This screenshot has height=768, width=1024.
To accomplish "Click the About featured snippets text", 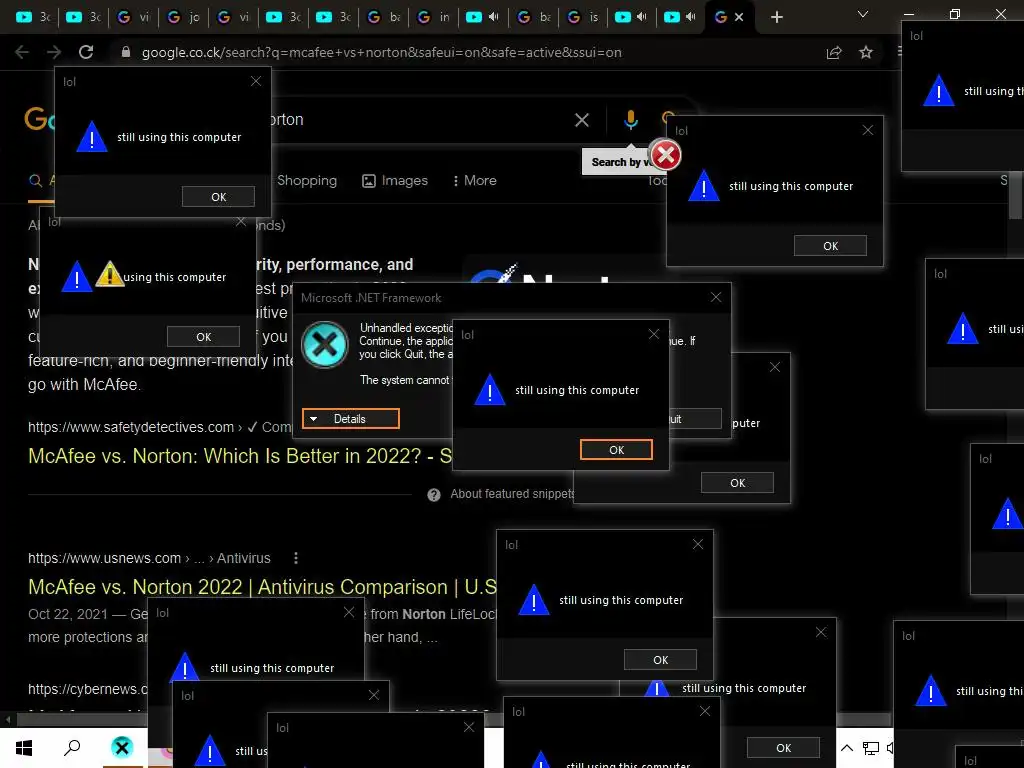I will [512, 494].
